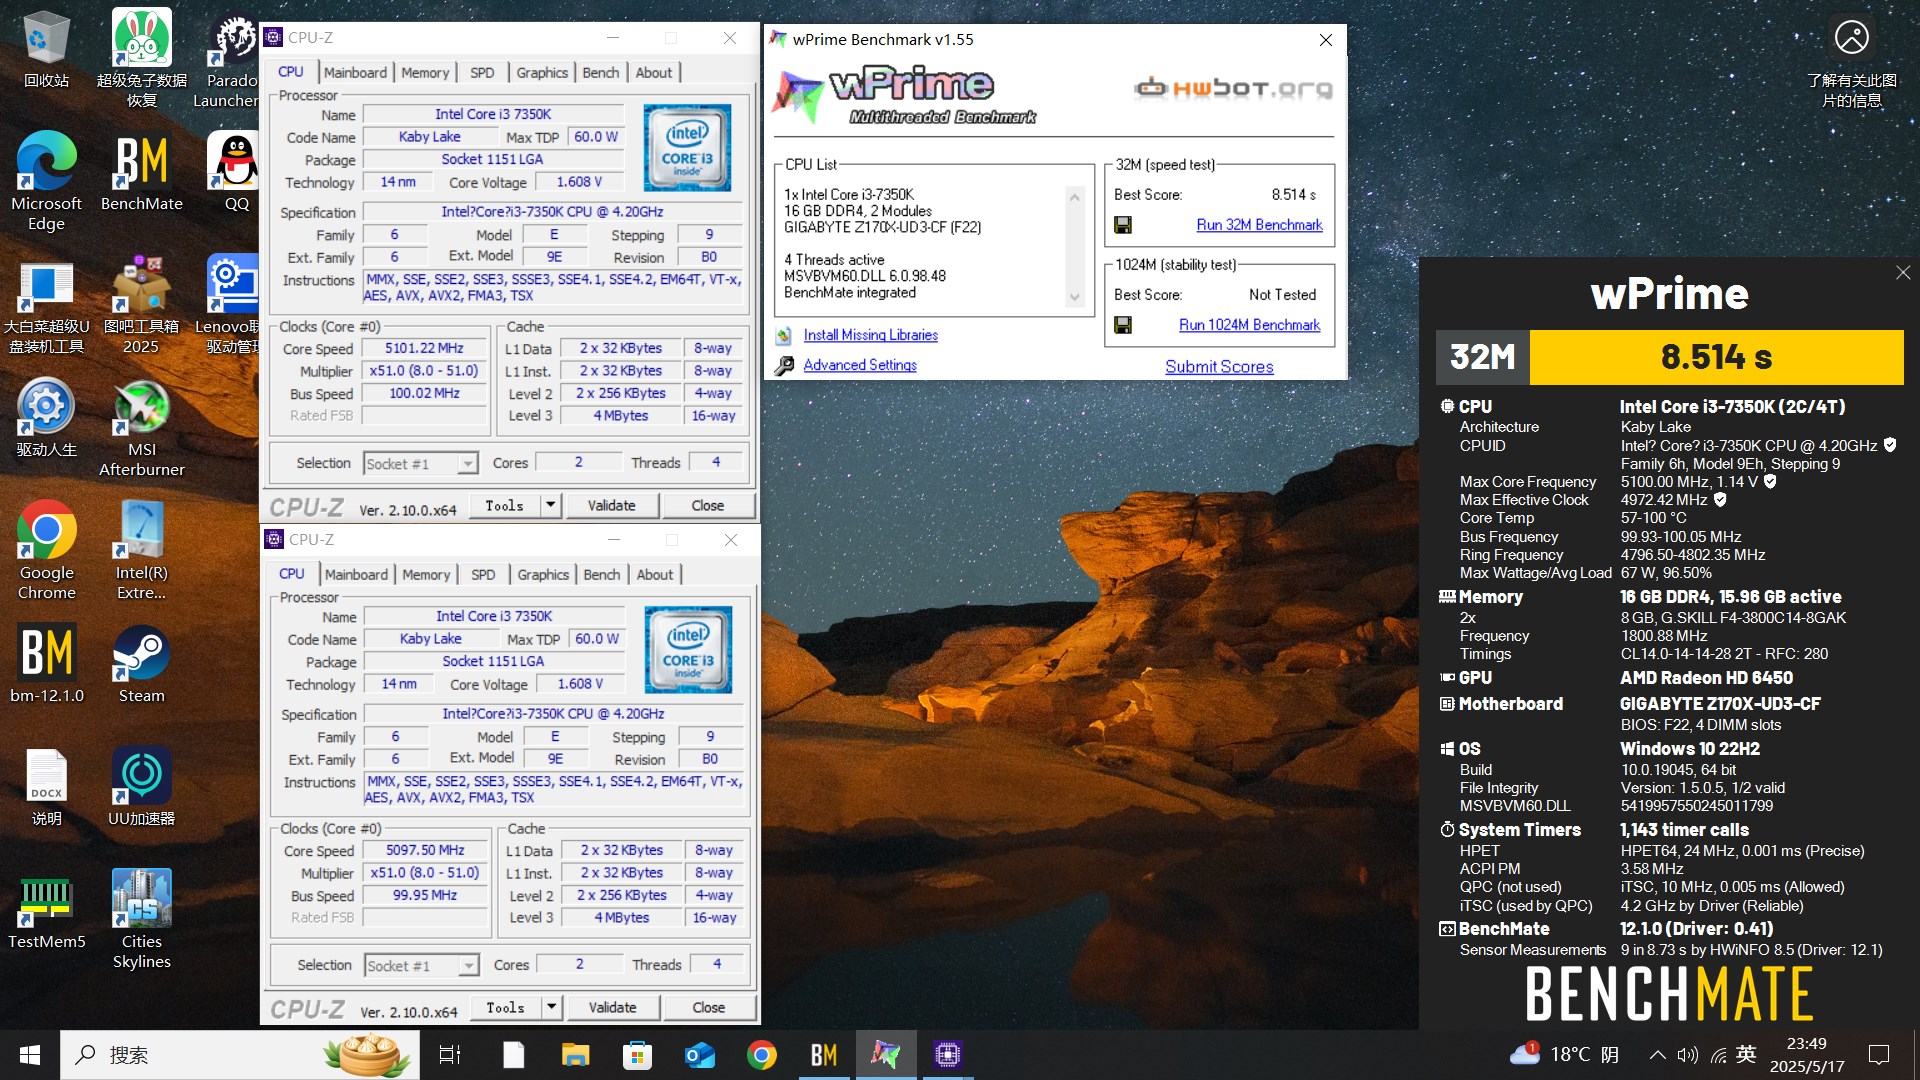Click Validate button in top CPU-Z
The height and width of the screenshot is (1080, 1920).
tap(611, 505)
